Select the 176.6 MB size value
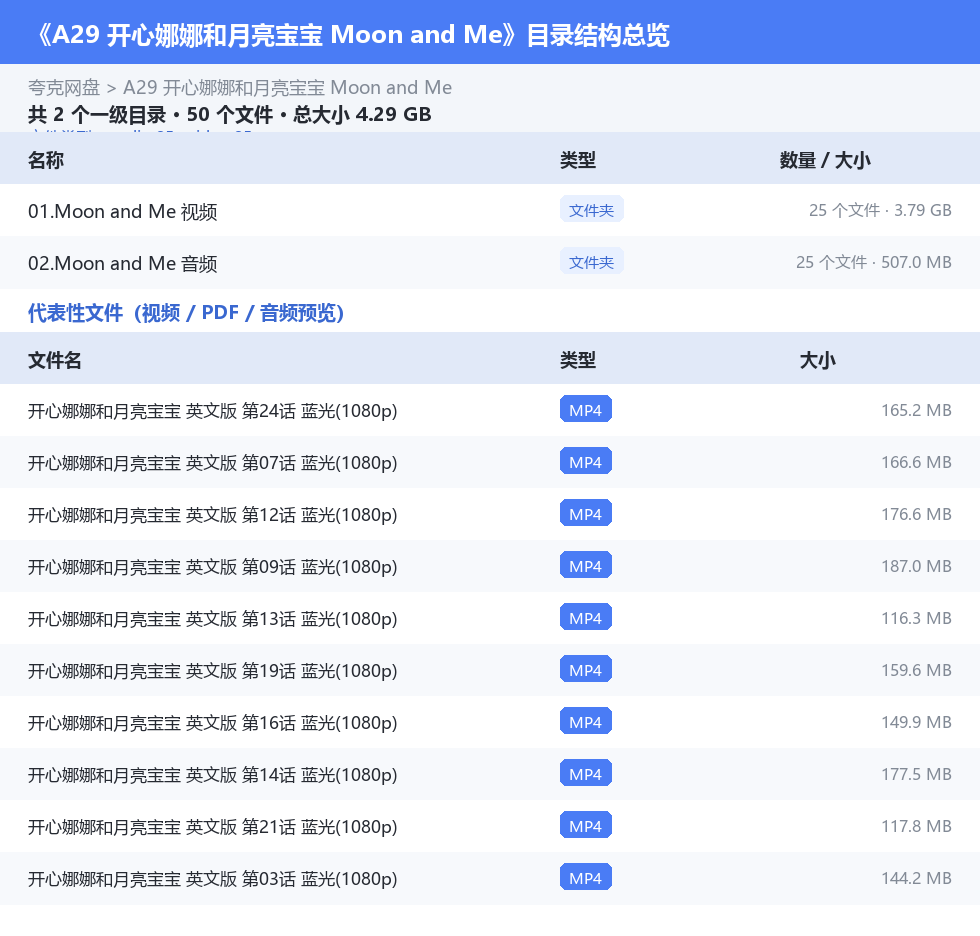 [916, 514]
